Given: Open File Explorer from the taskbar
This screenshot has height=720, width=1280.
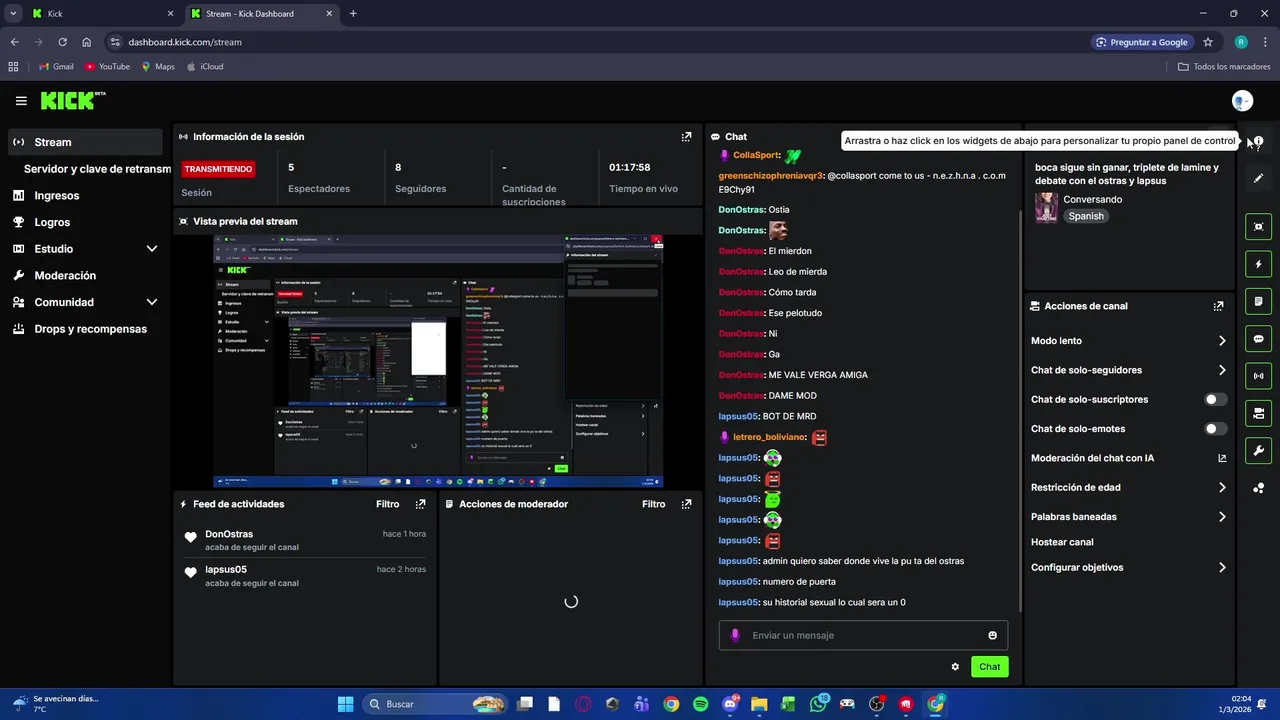Looking at the screenshot, I should coord(759,704).
